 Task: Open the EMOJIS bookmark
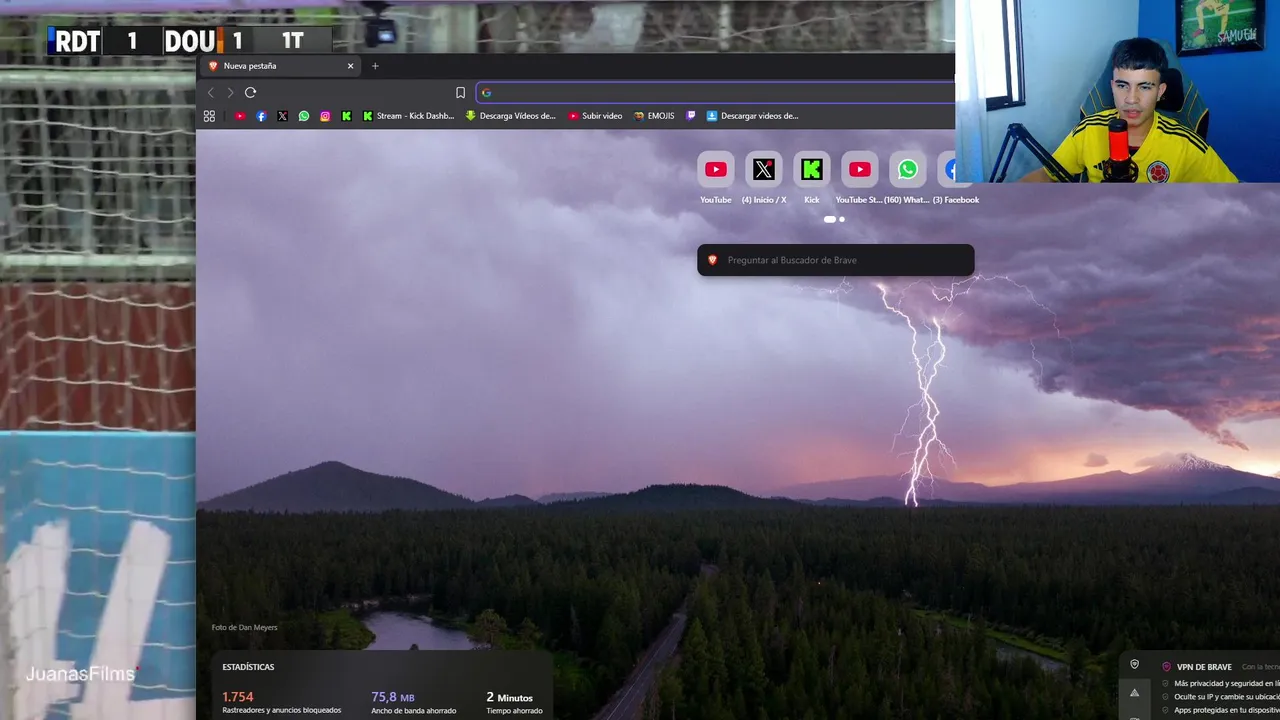(654, 116)
